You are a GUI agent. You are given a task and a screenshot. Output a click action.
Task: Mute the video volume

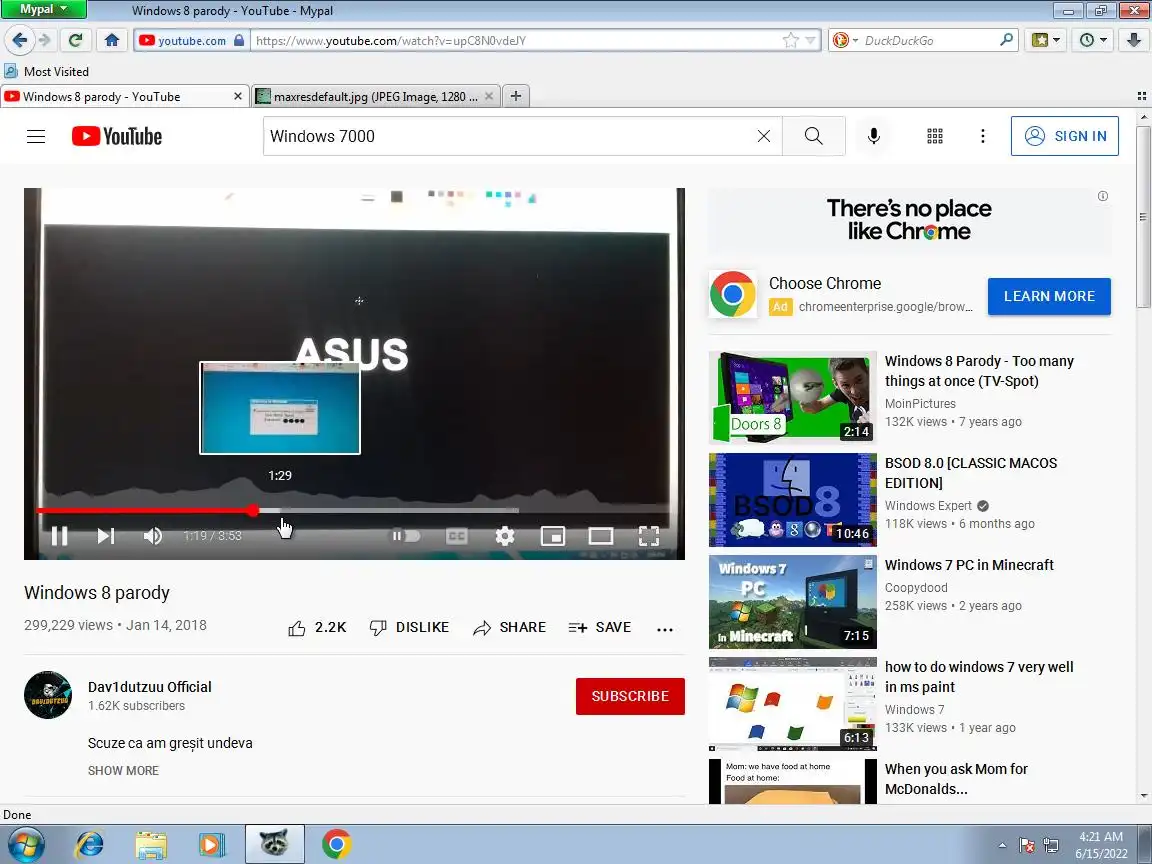[x=152, y=536]
